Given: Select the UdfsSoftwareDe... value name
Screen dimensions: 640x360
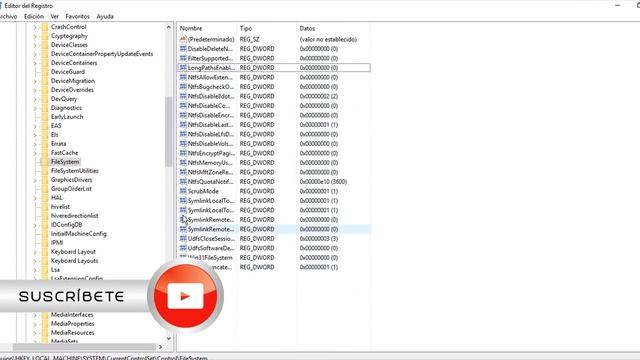Looking at the screenshot, I should [211, 248].
